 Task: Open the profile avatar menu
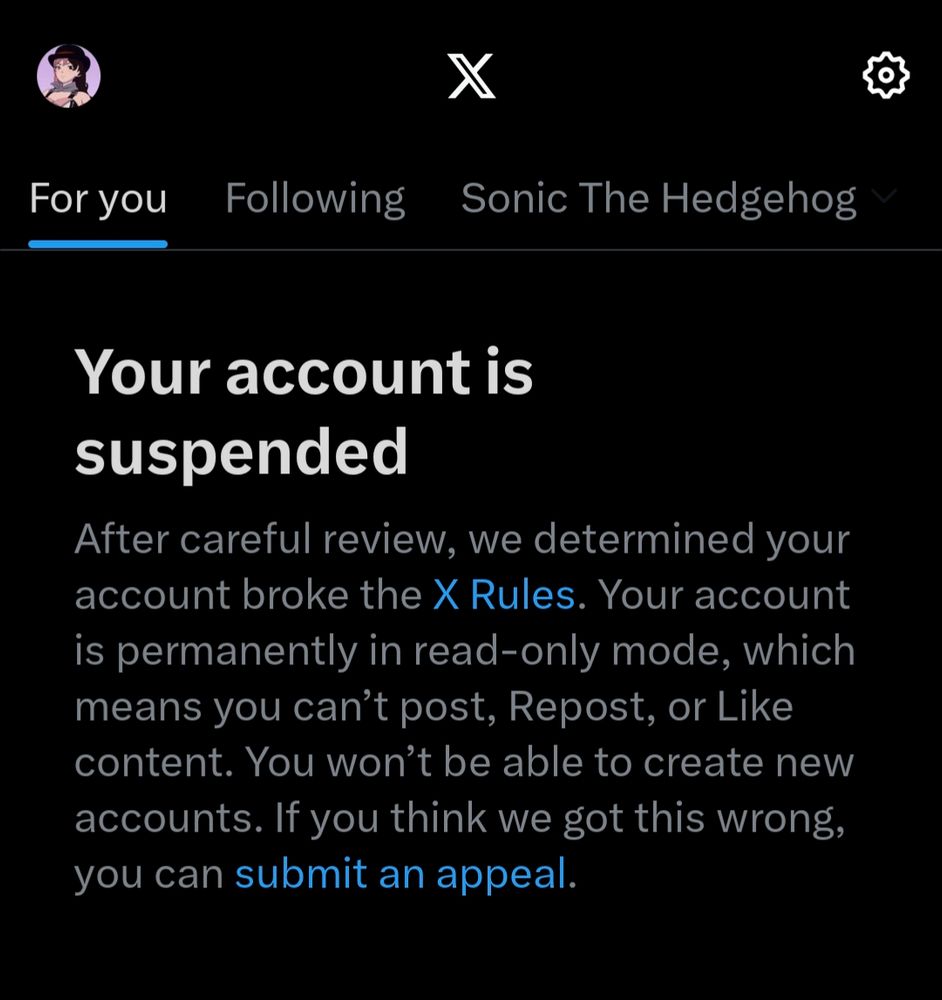(69, 76)
